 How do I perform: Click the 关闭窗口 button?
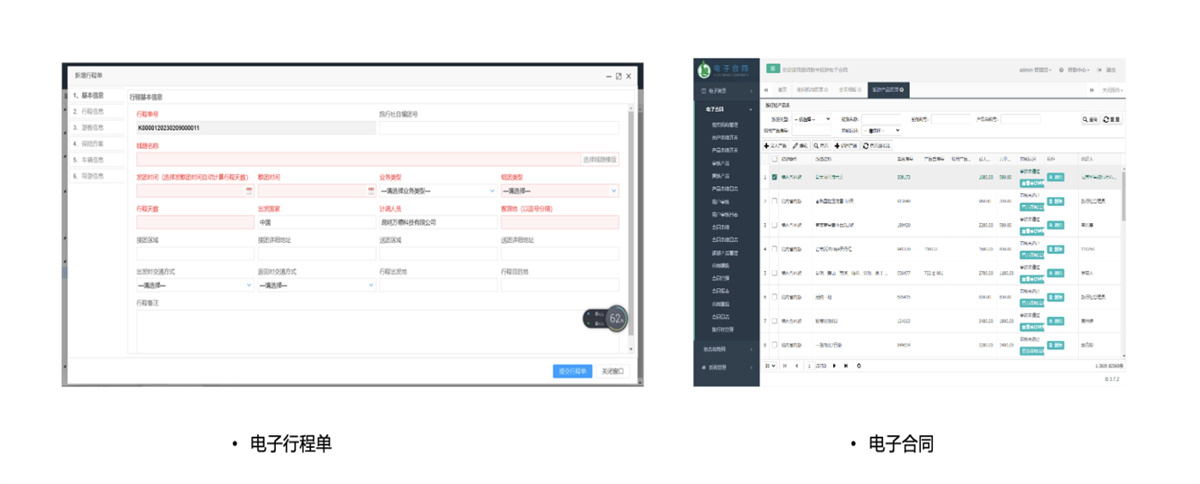pos(612,371)
